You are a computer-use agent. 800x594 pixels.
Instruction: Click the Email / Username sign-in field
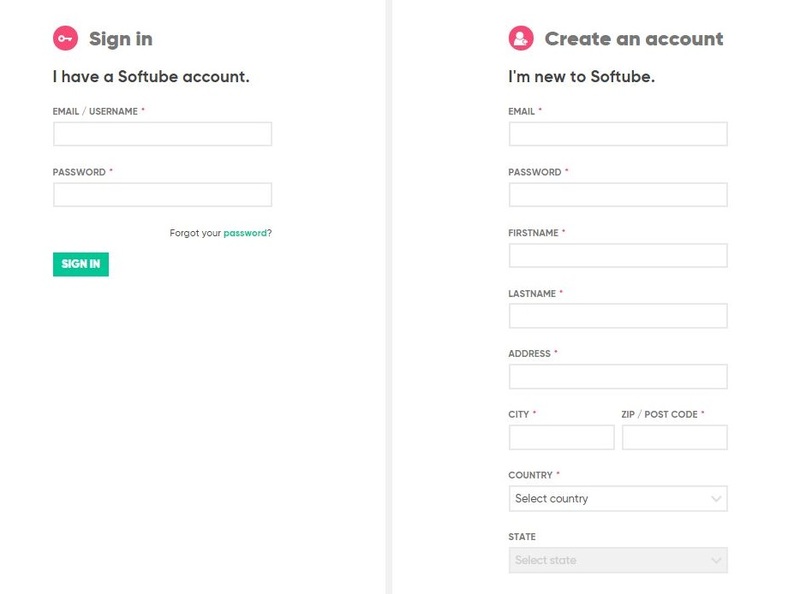pyautogui.click(x=162, y=134)
